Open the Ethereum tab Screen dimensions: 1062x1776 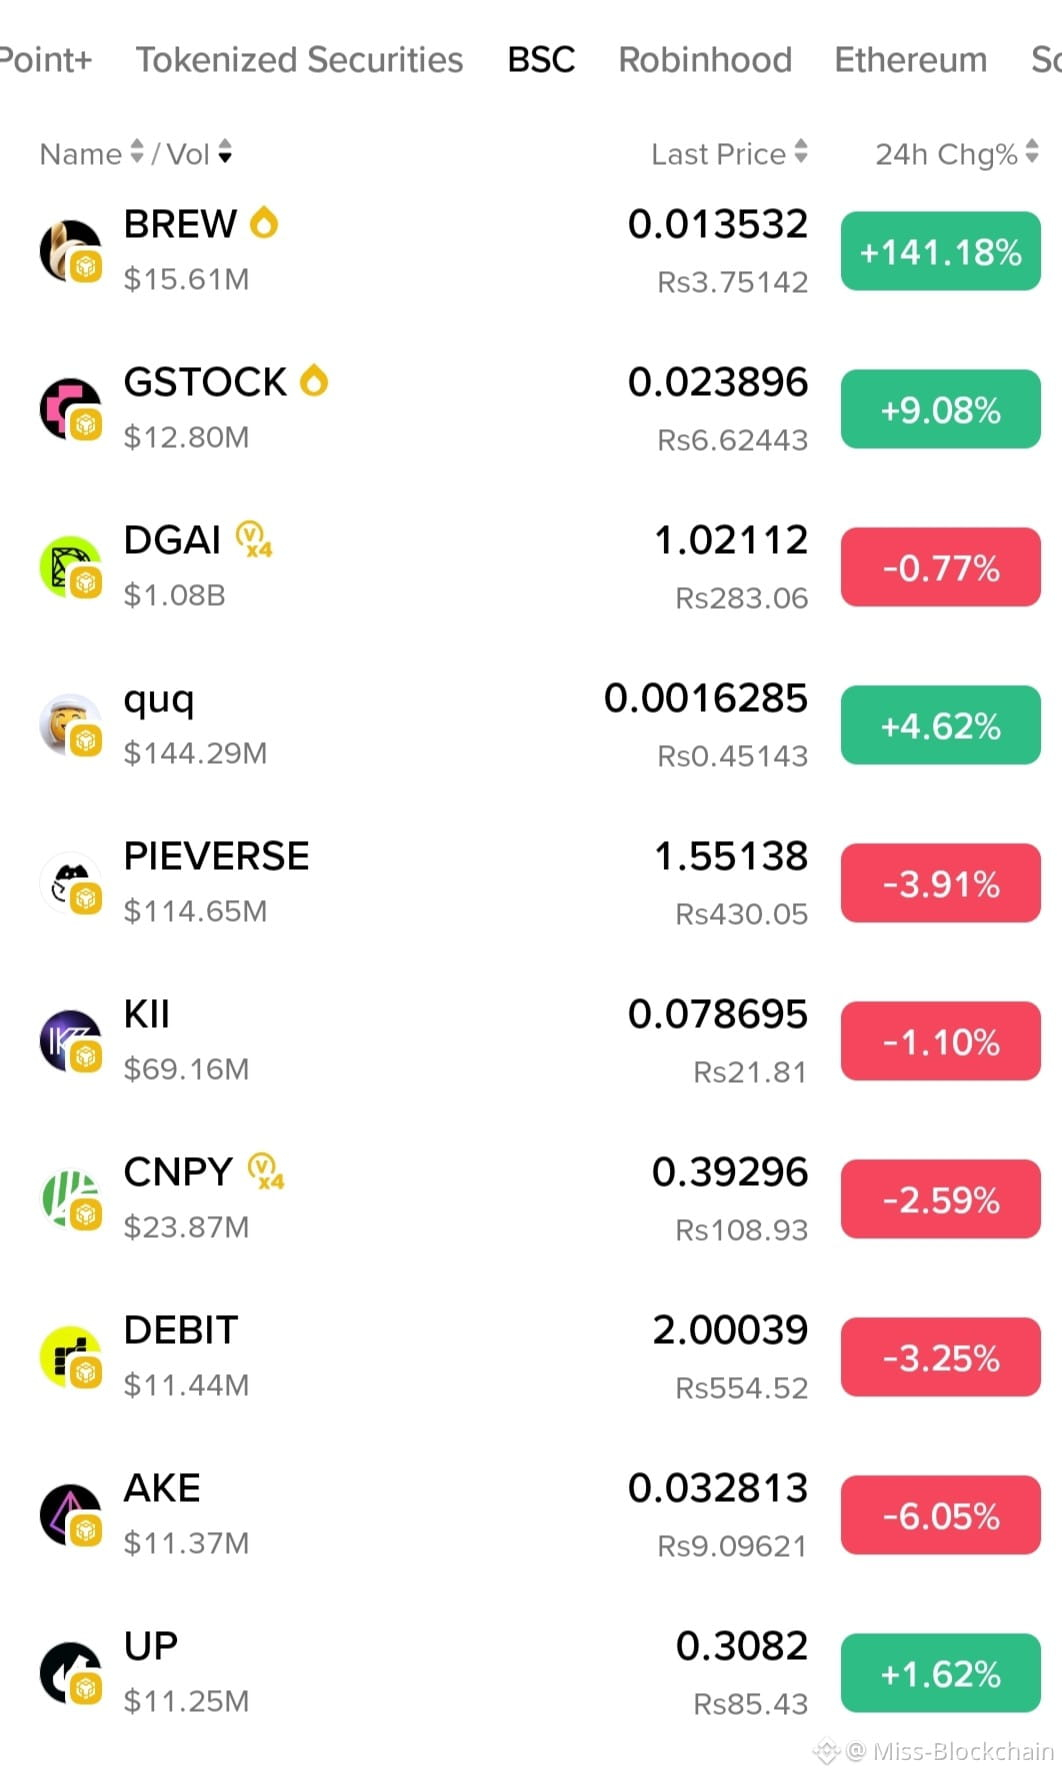tap(910, 59)
